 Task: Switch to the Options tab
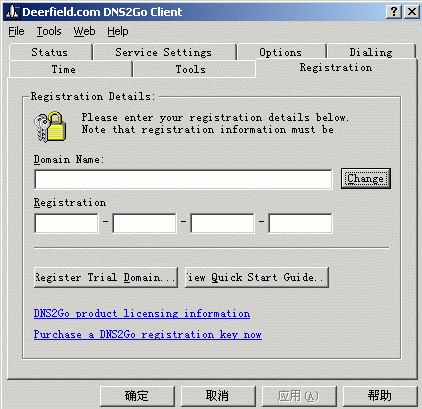(281, 52)
